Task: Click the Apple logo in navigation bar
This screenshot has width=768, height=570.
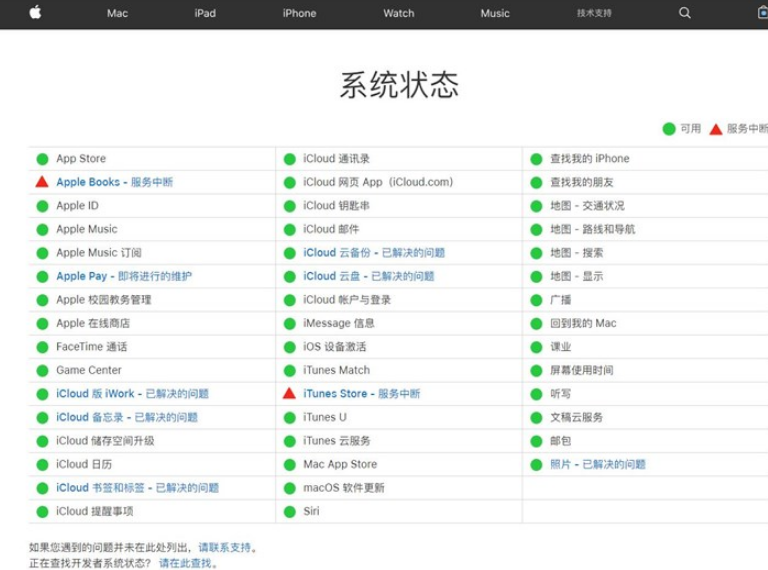Action: pos(35,12)
